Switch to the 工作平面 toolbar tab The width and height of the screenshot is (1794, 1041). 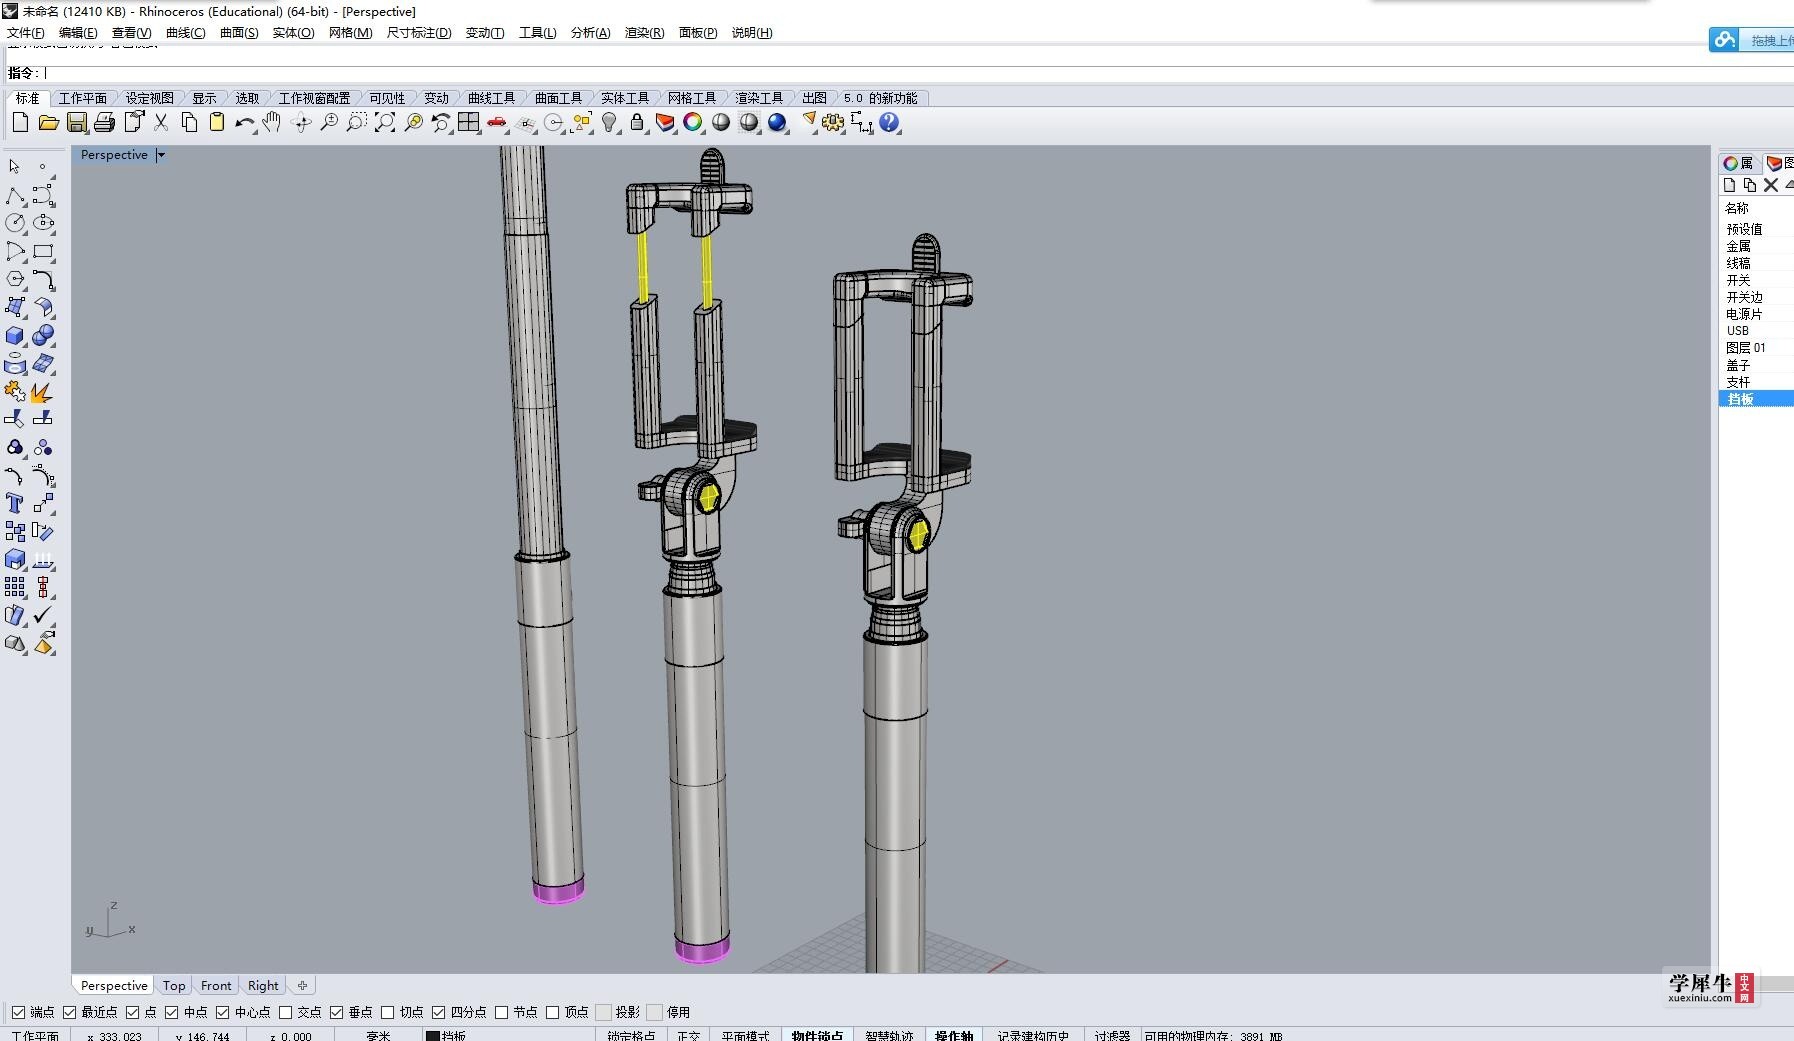(82, 98)
